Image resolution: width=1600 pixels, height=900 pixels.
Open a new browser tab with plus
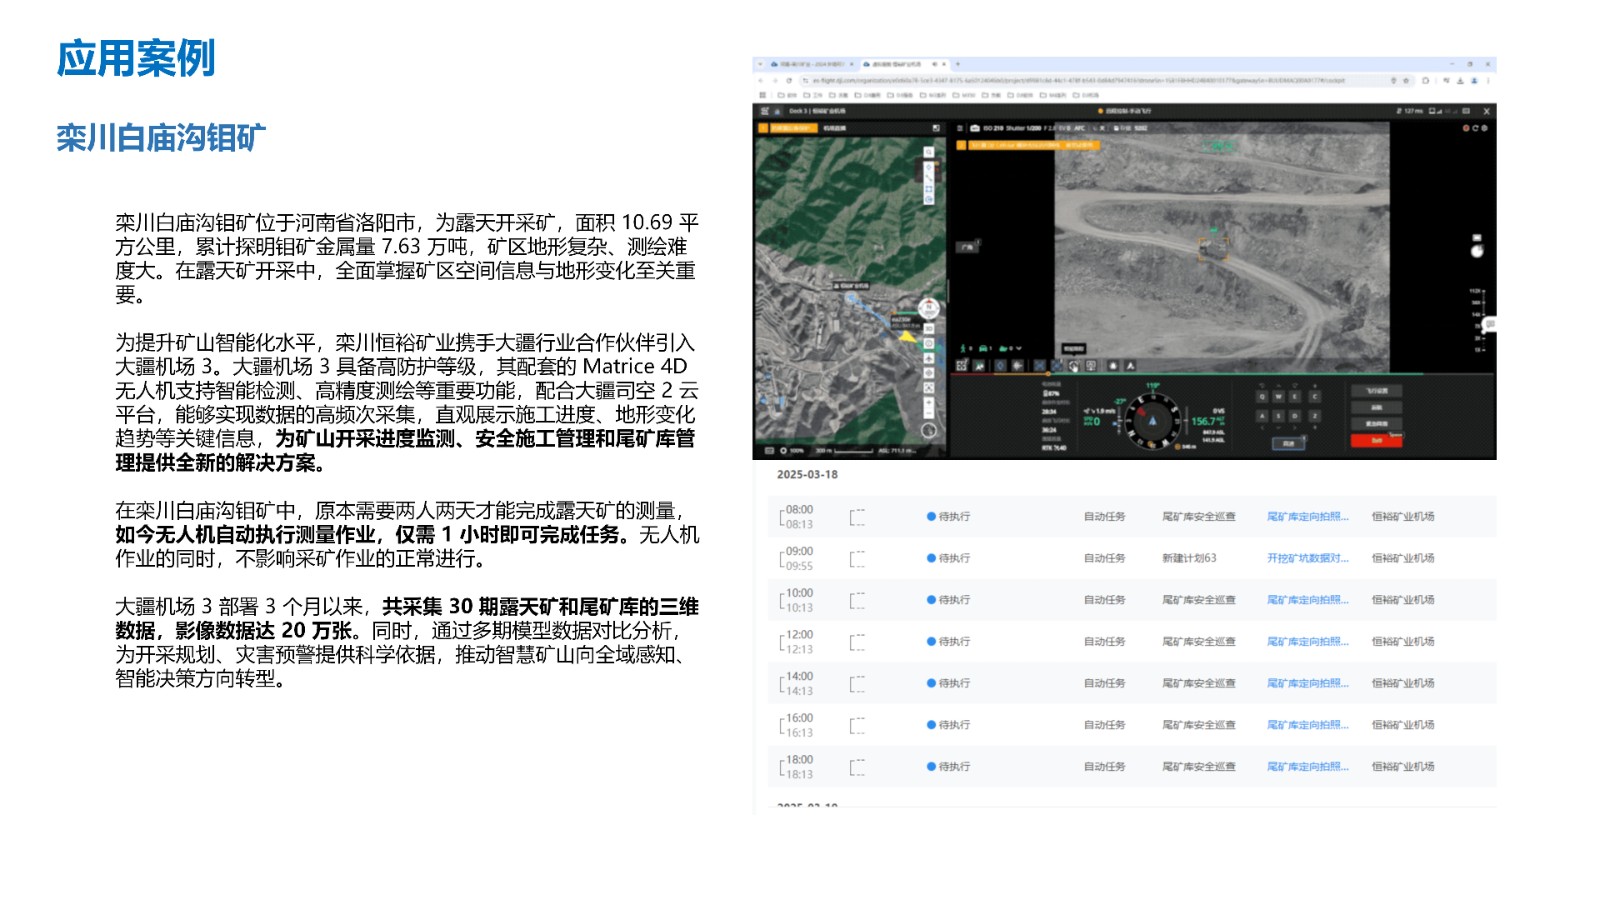(x=957, y=64)
